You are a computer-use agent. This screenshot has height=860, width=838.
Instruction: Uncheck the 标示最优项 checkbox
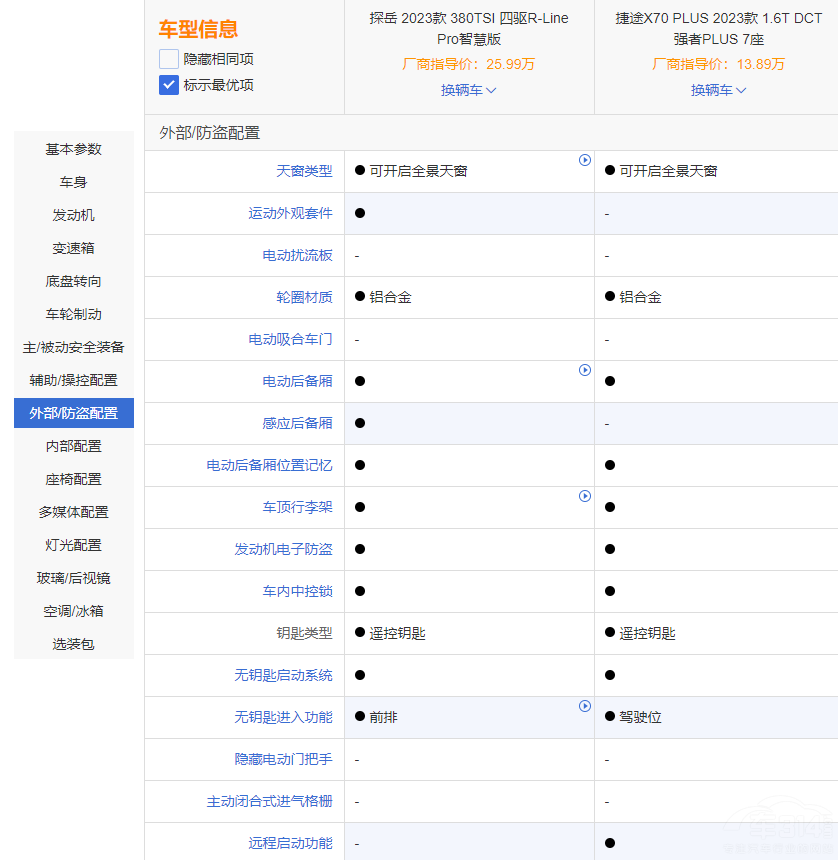[169, 85]
